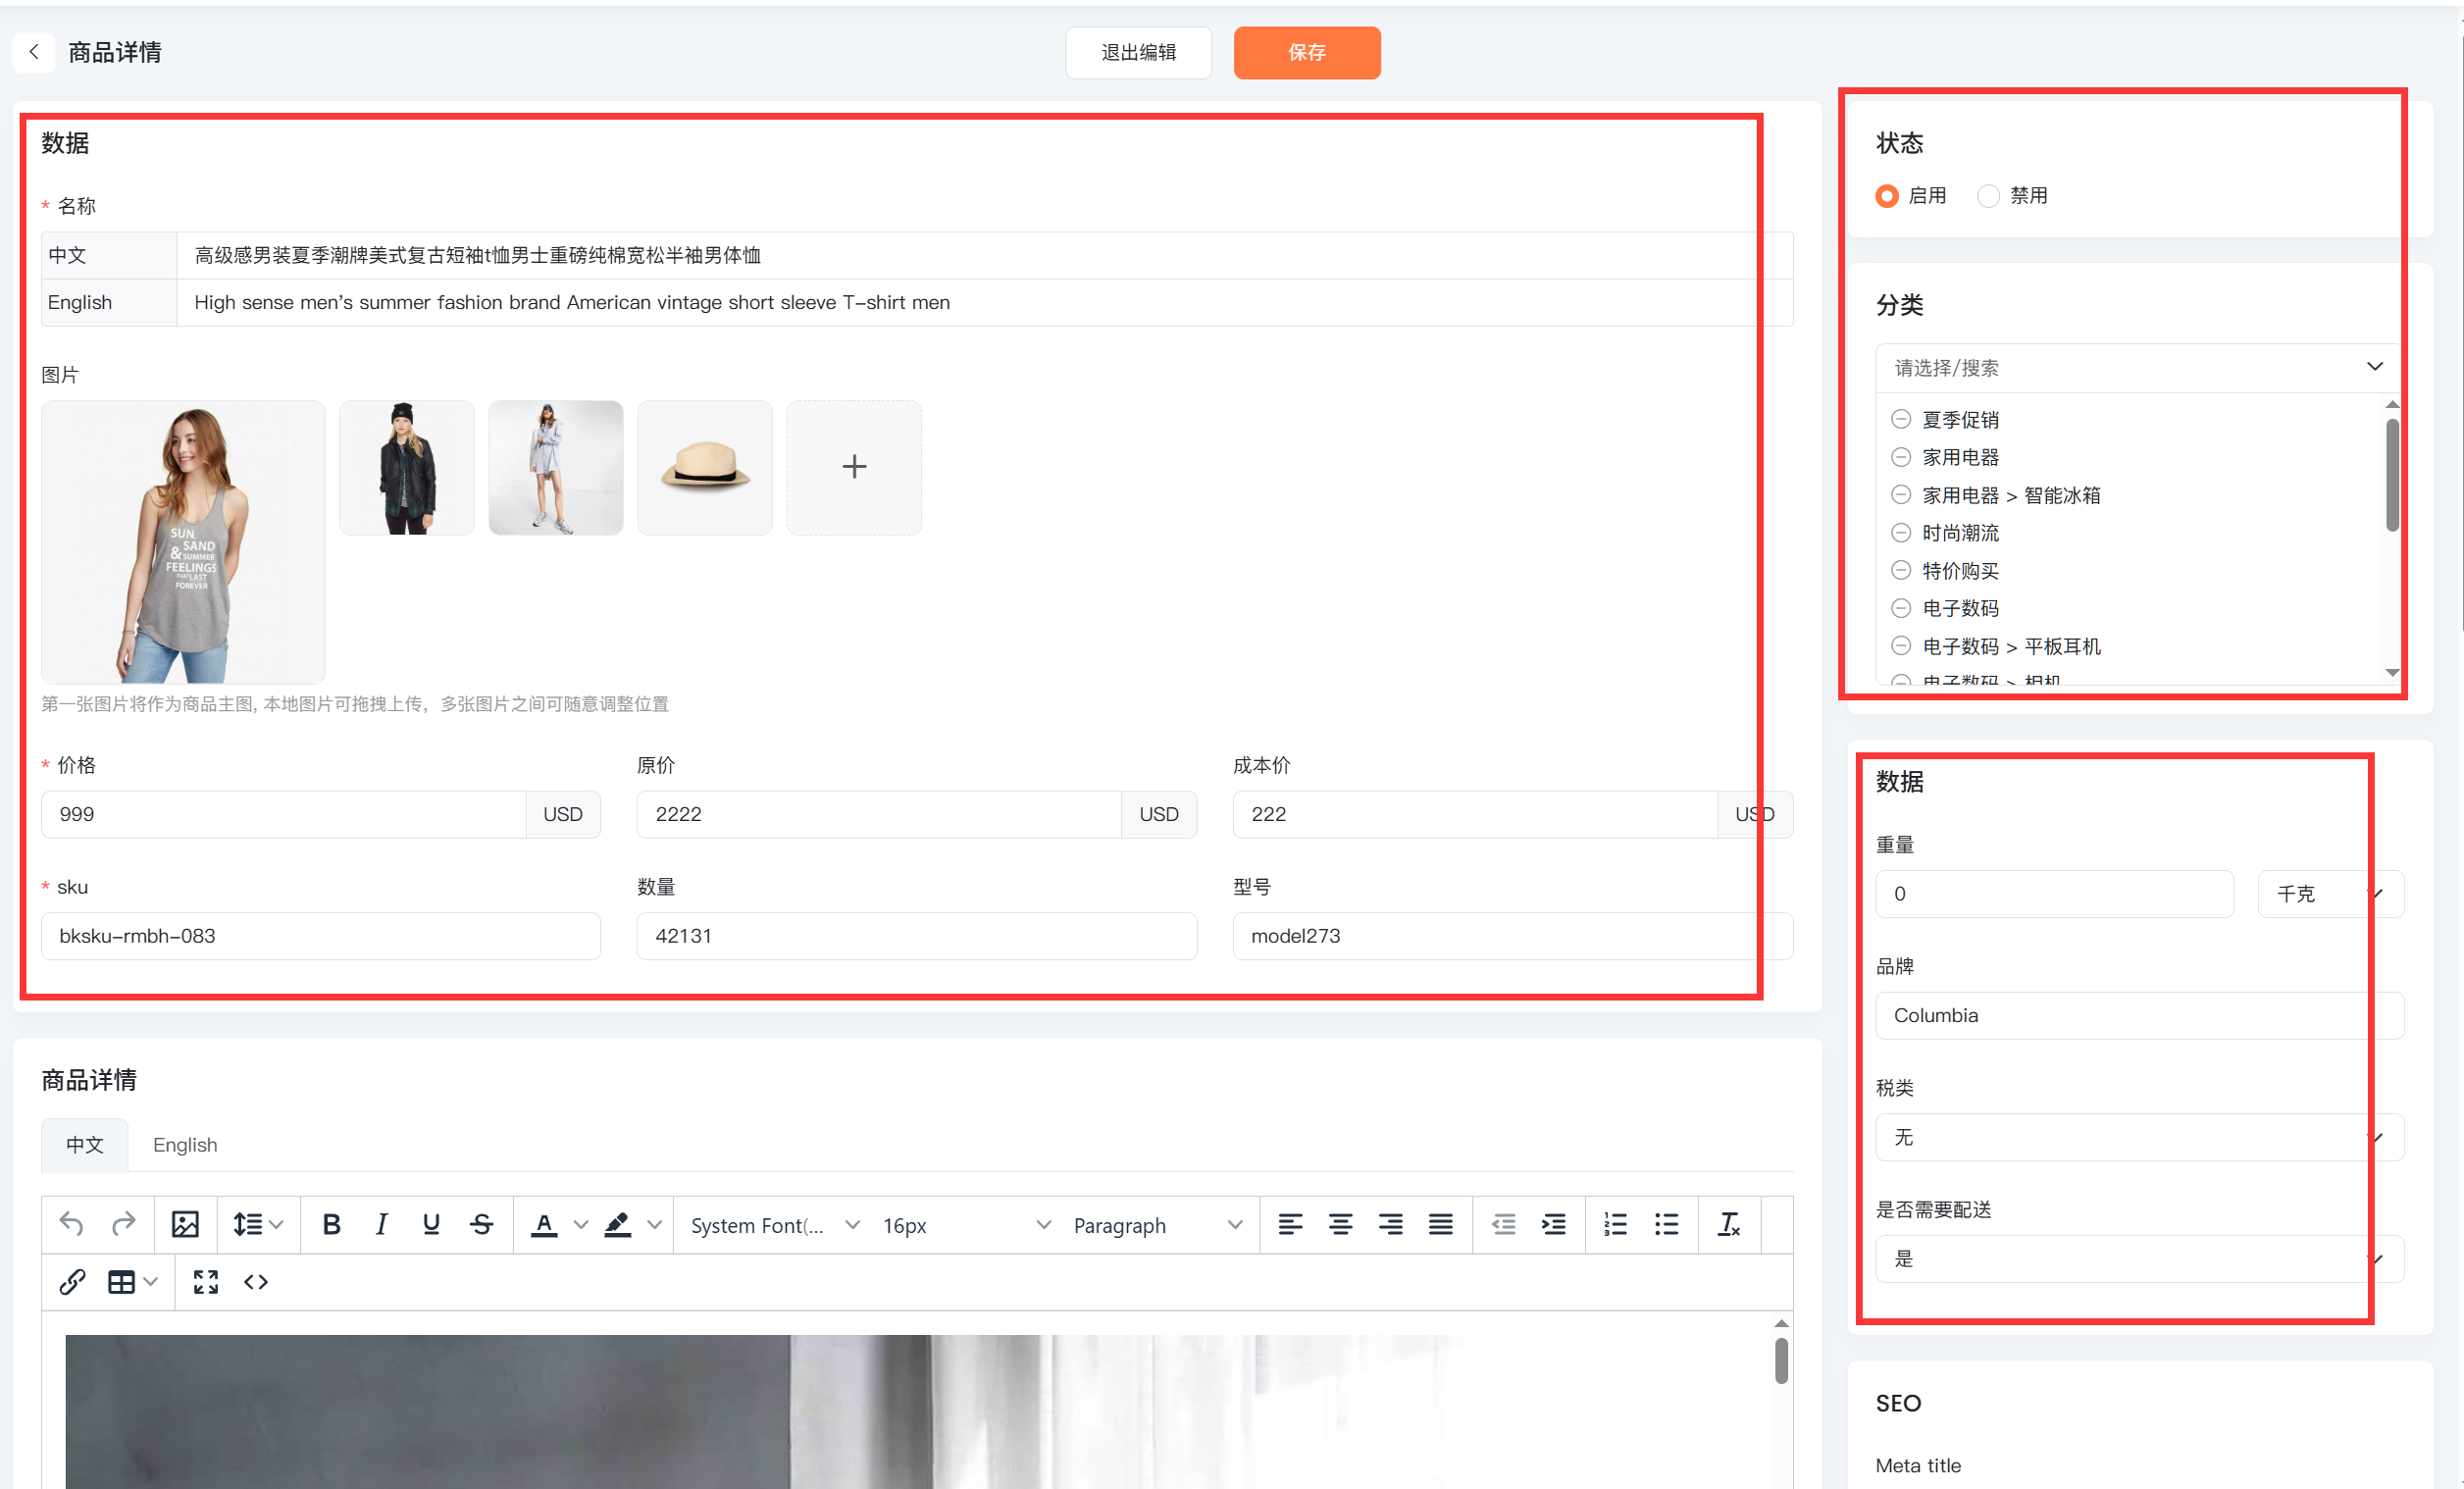Image resolution: width=2464 pixels, height=1489 pixels.
Task: Open source code view icon
Action: [256, 1282]
